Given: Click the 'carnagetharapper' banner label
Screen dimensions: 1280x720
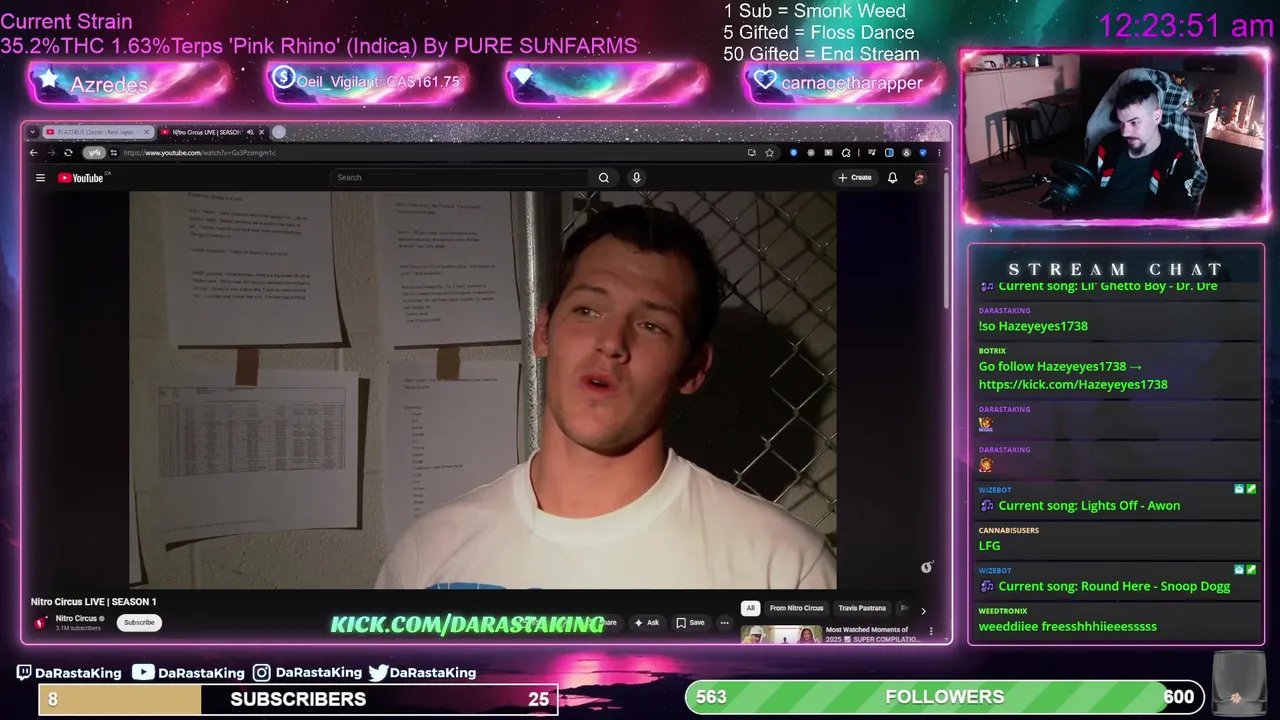Looking at the screenshot, I should (851, 83).
